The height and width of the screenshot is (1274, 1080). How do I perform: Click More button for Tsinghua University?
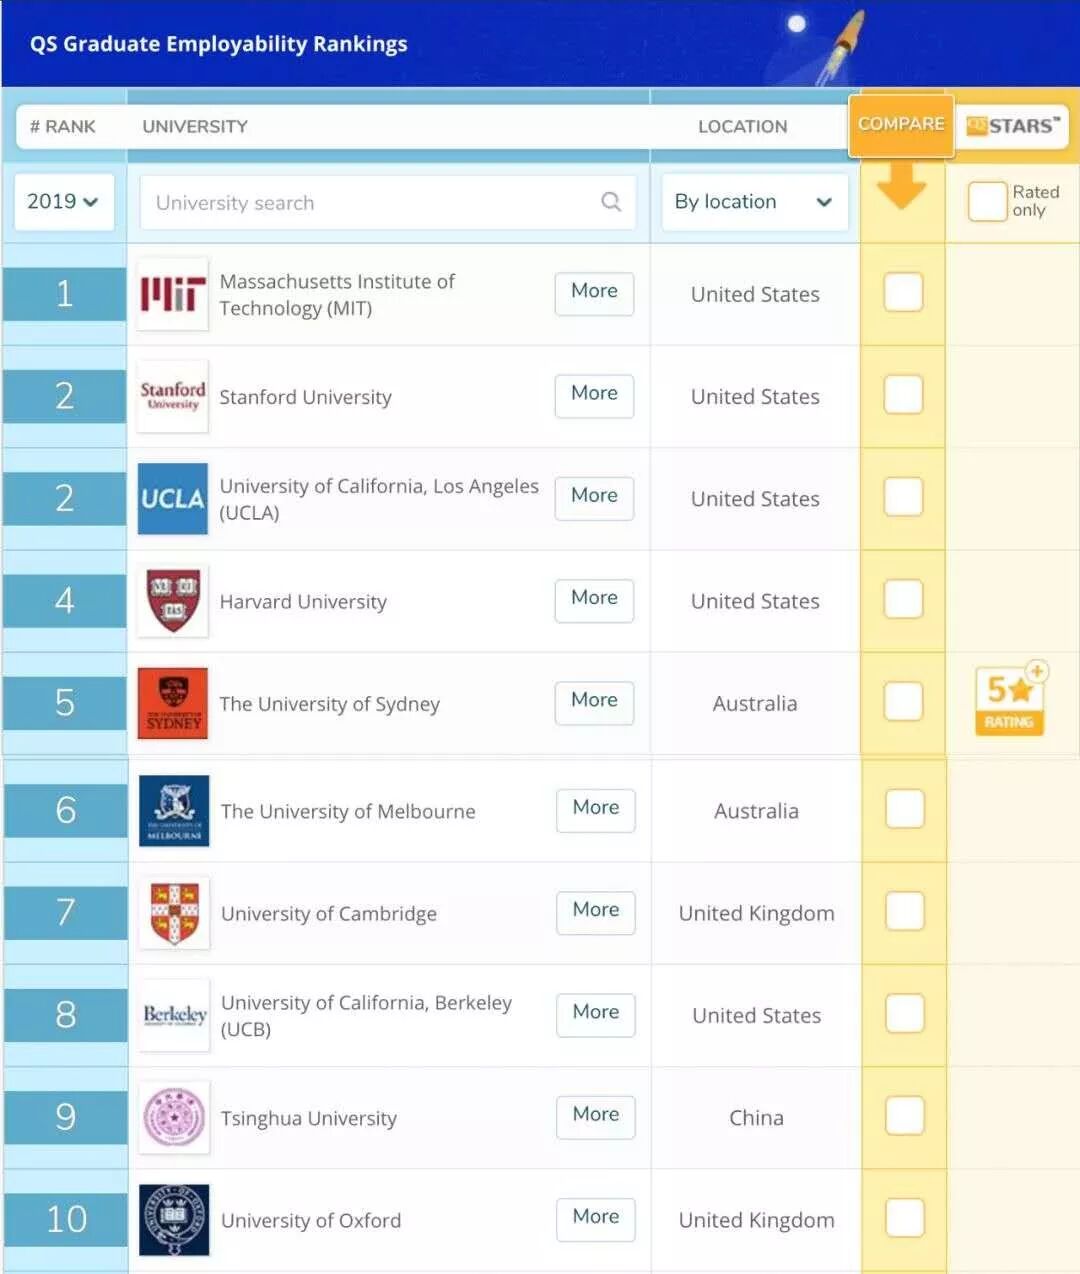[x=596, y=1116]
